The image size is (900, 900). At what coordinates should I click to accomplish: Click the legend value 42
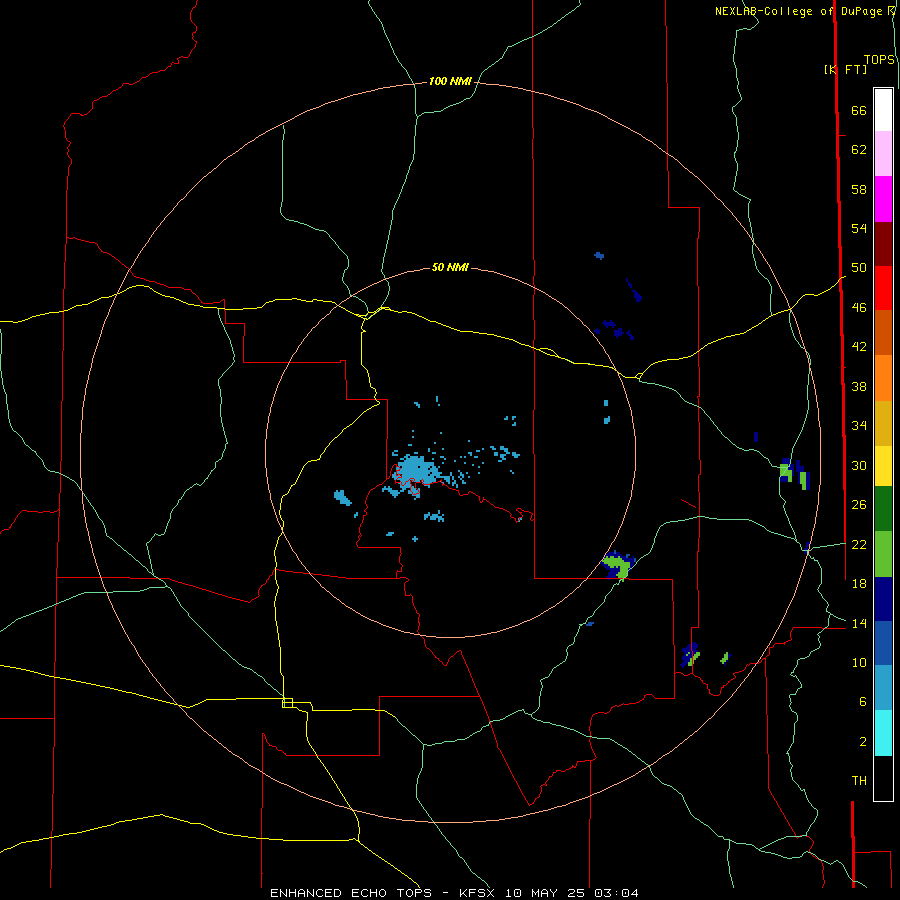pos(859,346)
